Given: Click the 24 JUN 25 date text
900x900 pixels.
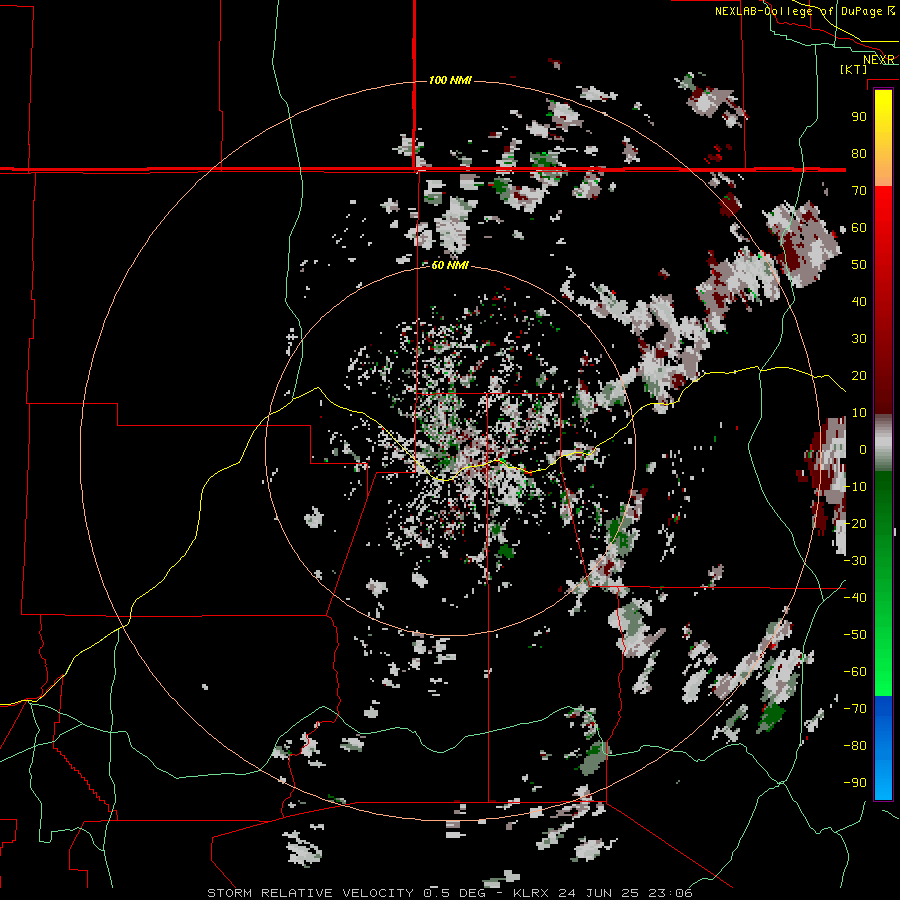Looking at the screenshot, I should (x=599, y=893).
